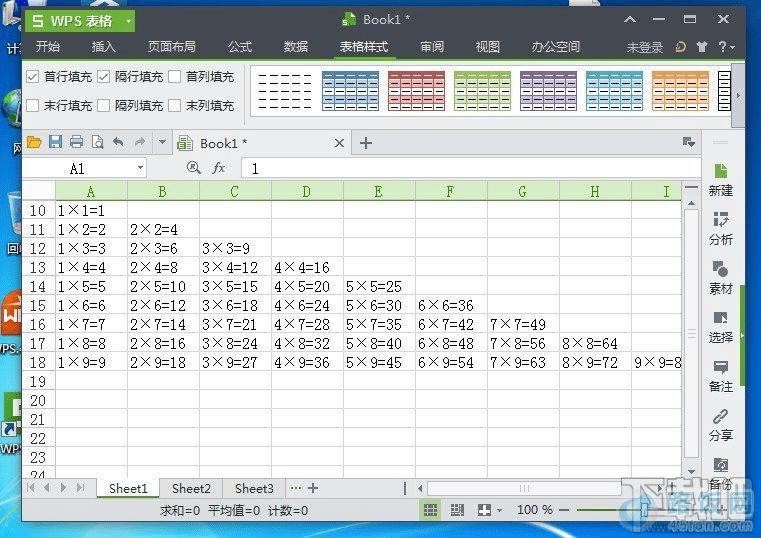Image resolution: width=761 pixels, height=538 pixels.
Task: Open the 新建 sidebar tool
Action: 721,180
